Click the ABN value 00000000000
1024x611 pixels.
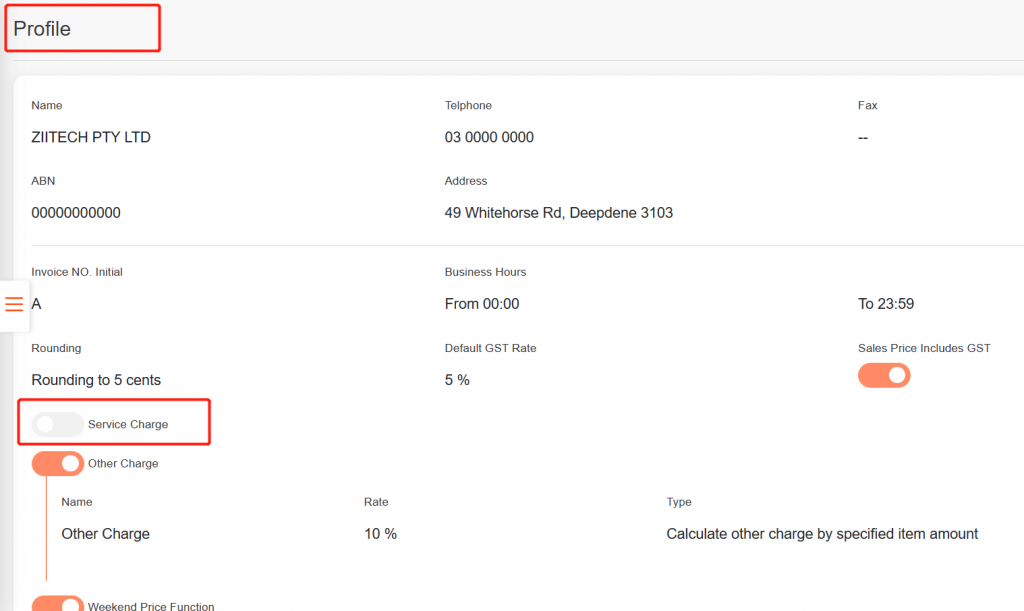(x=76, y=213)
